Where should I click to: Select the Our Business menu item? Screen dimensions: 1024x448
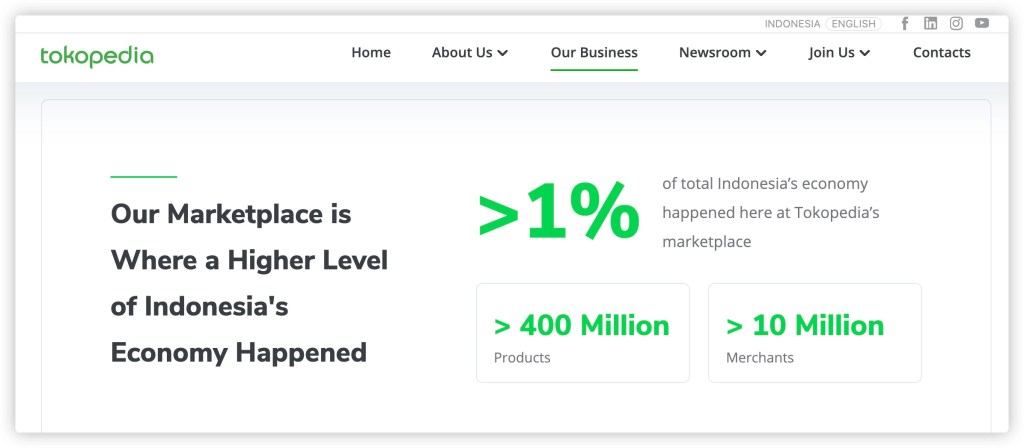pos(594,53)
